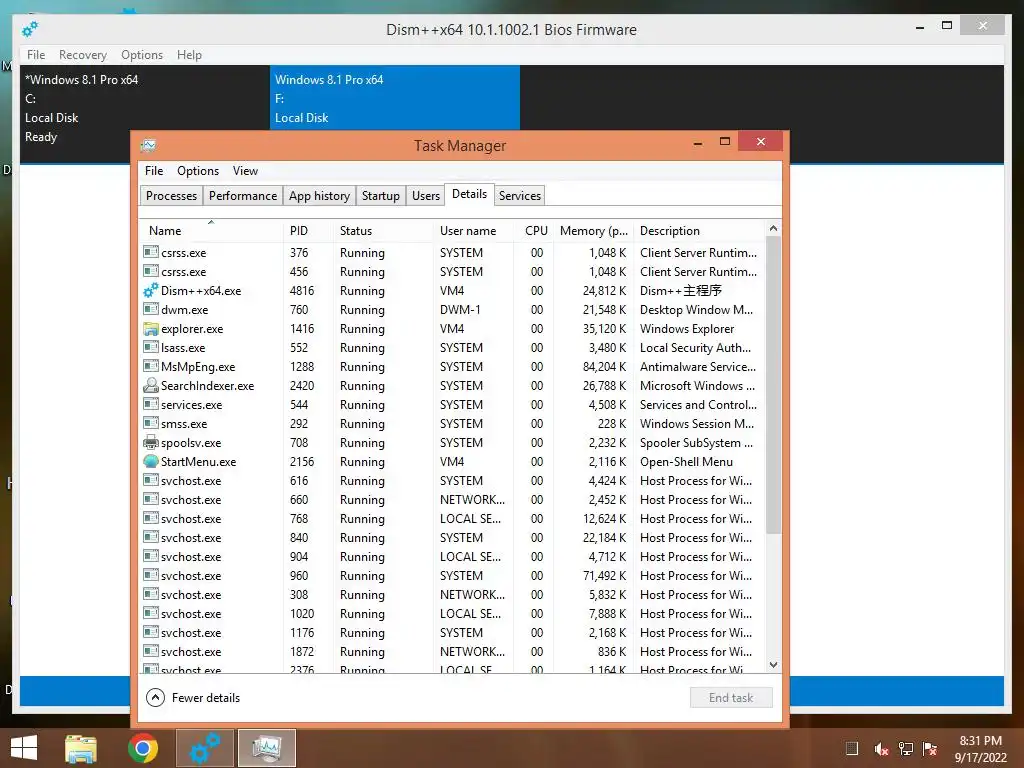Select Windows 8.1 Pro x64 on F: image
The height and width of the screenshot is (768, 1024).
pyautogui.click(x=395, y=98)
